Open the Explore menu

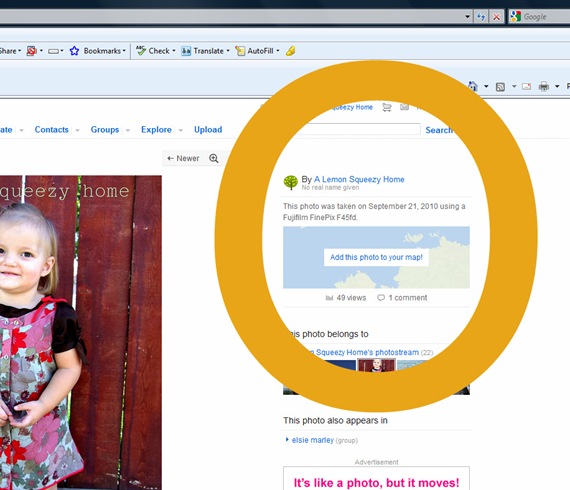(156, 130)
